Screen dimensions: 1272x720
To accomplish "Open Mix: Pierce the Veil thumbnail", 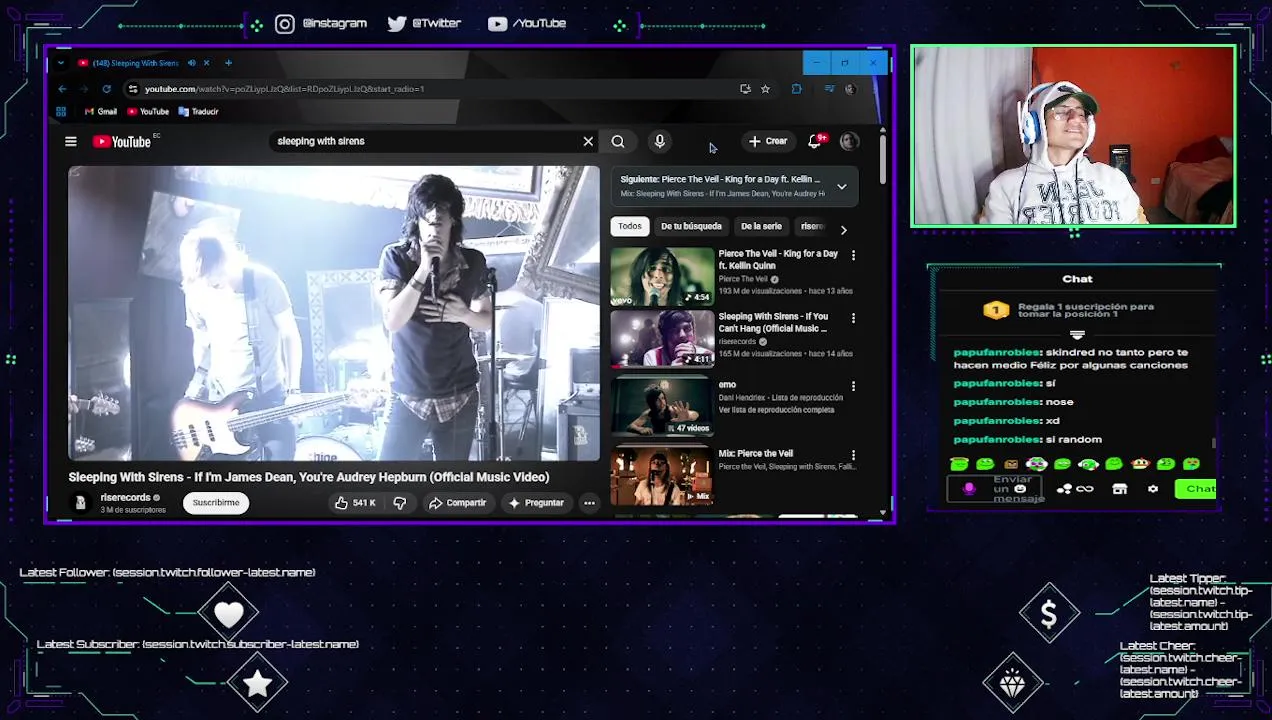I will coord(662,476).
